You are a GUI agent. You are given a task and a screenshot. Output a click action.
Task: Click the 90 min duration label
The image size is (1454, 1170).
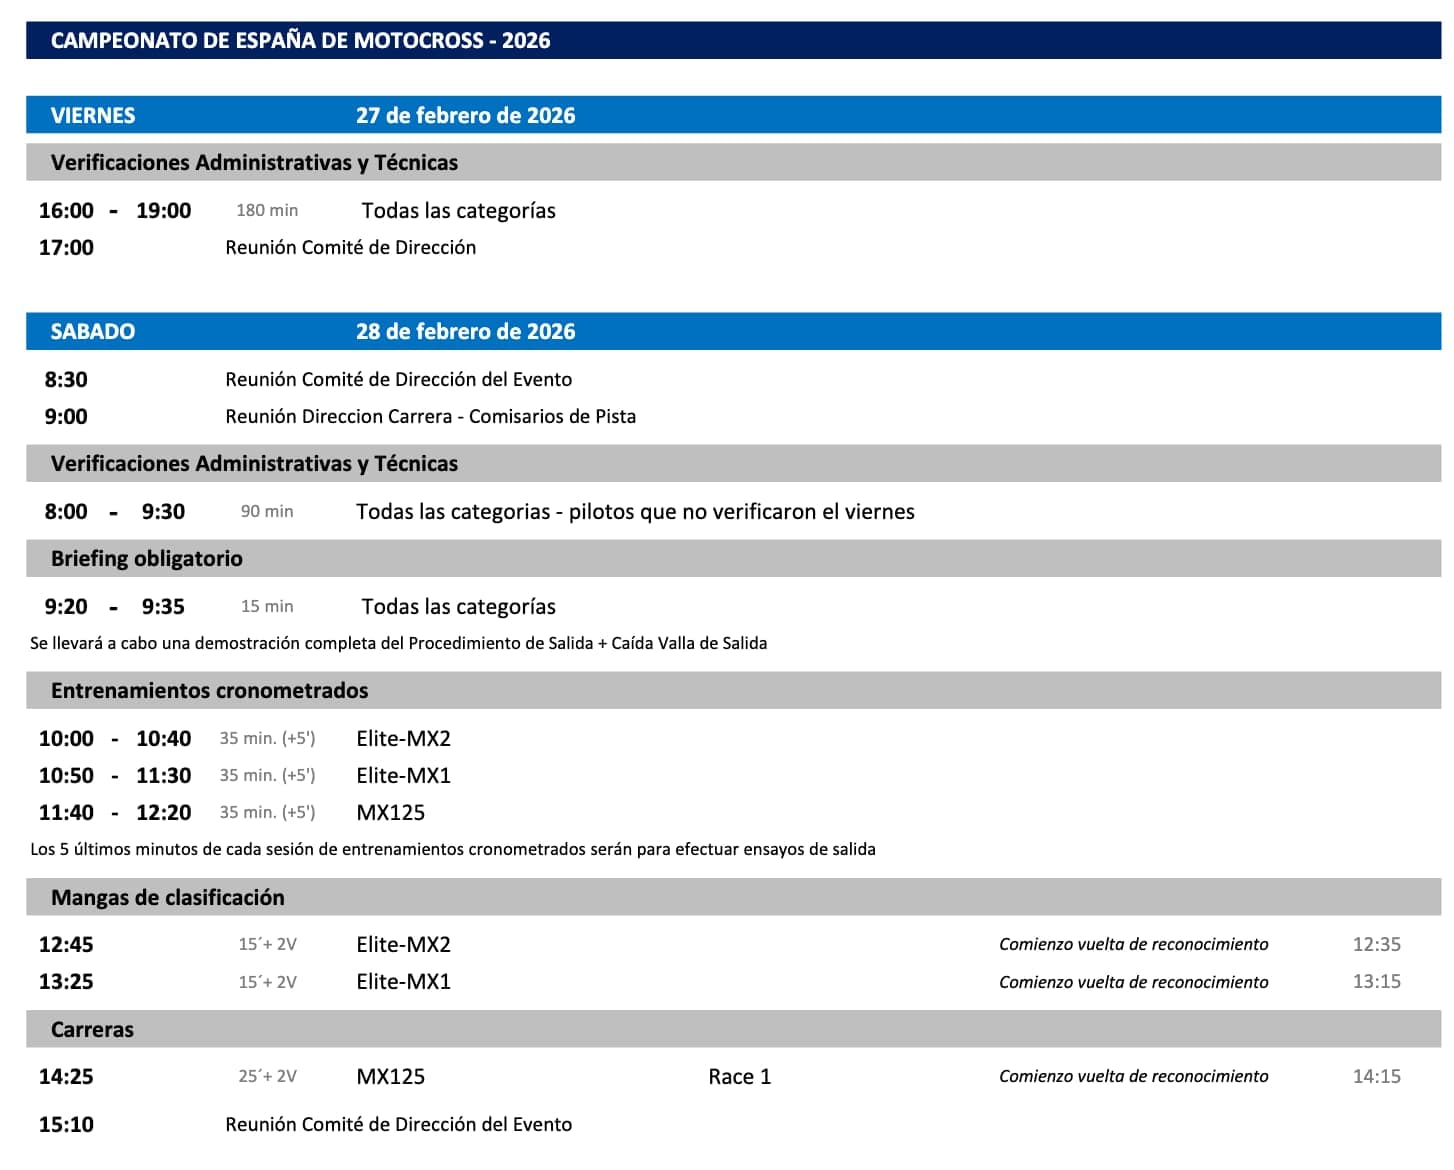click(267, 512)
